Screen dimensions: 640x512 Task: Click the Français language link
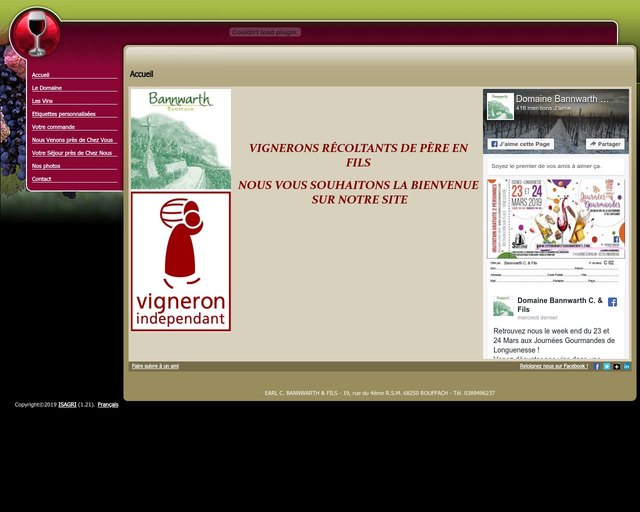click(x=108, y=405)
